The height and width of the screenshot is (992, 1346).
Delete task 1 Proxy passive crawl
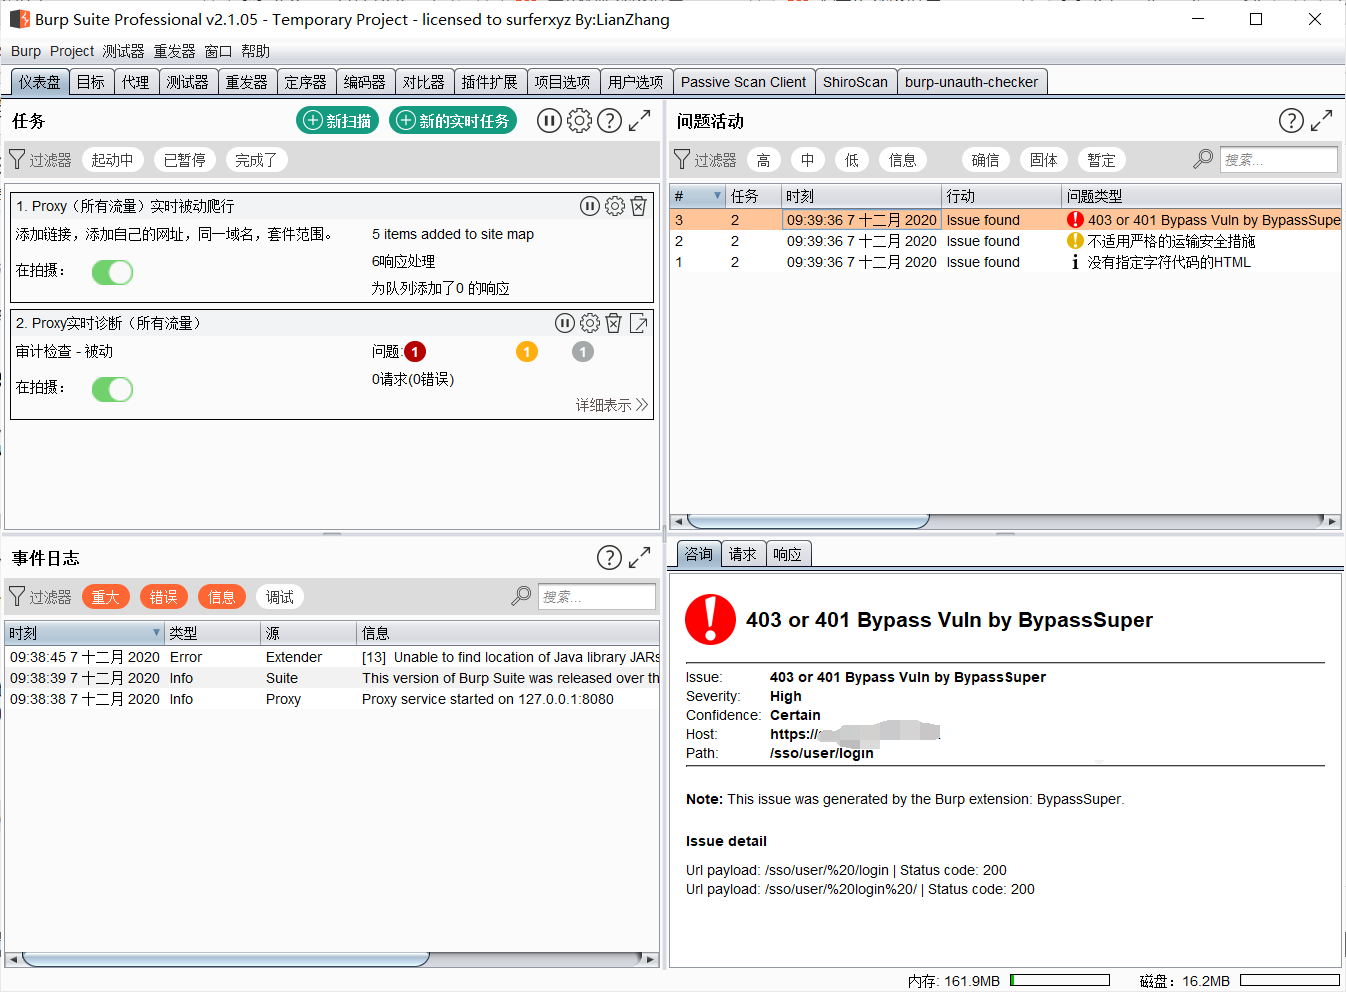pos(639,206)
